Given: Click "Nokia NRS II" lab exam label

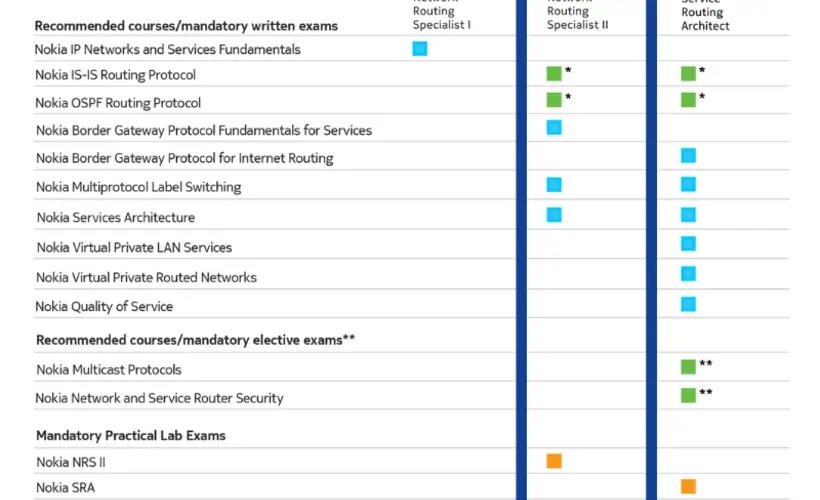Looking at the screenshot, I should click(x=71, y=462).
